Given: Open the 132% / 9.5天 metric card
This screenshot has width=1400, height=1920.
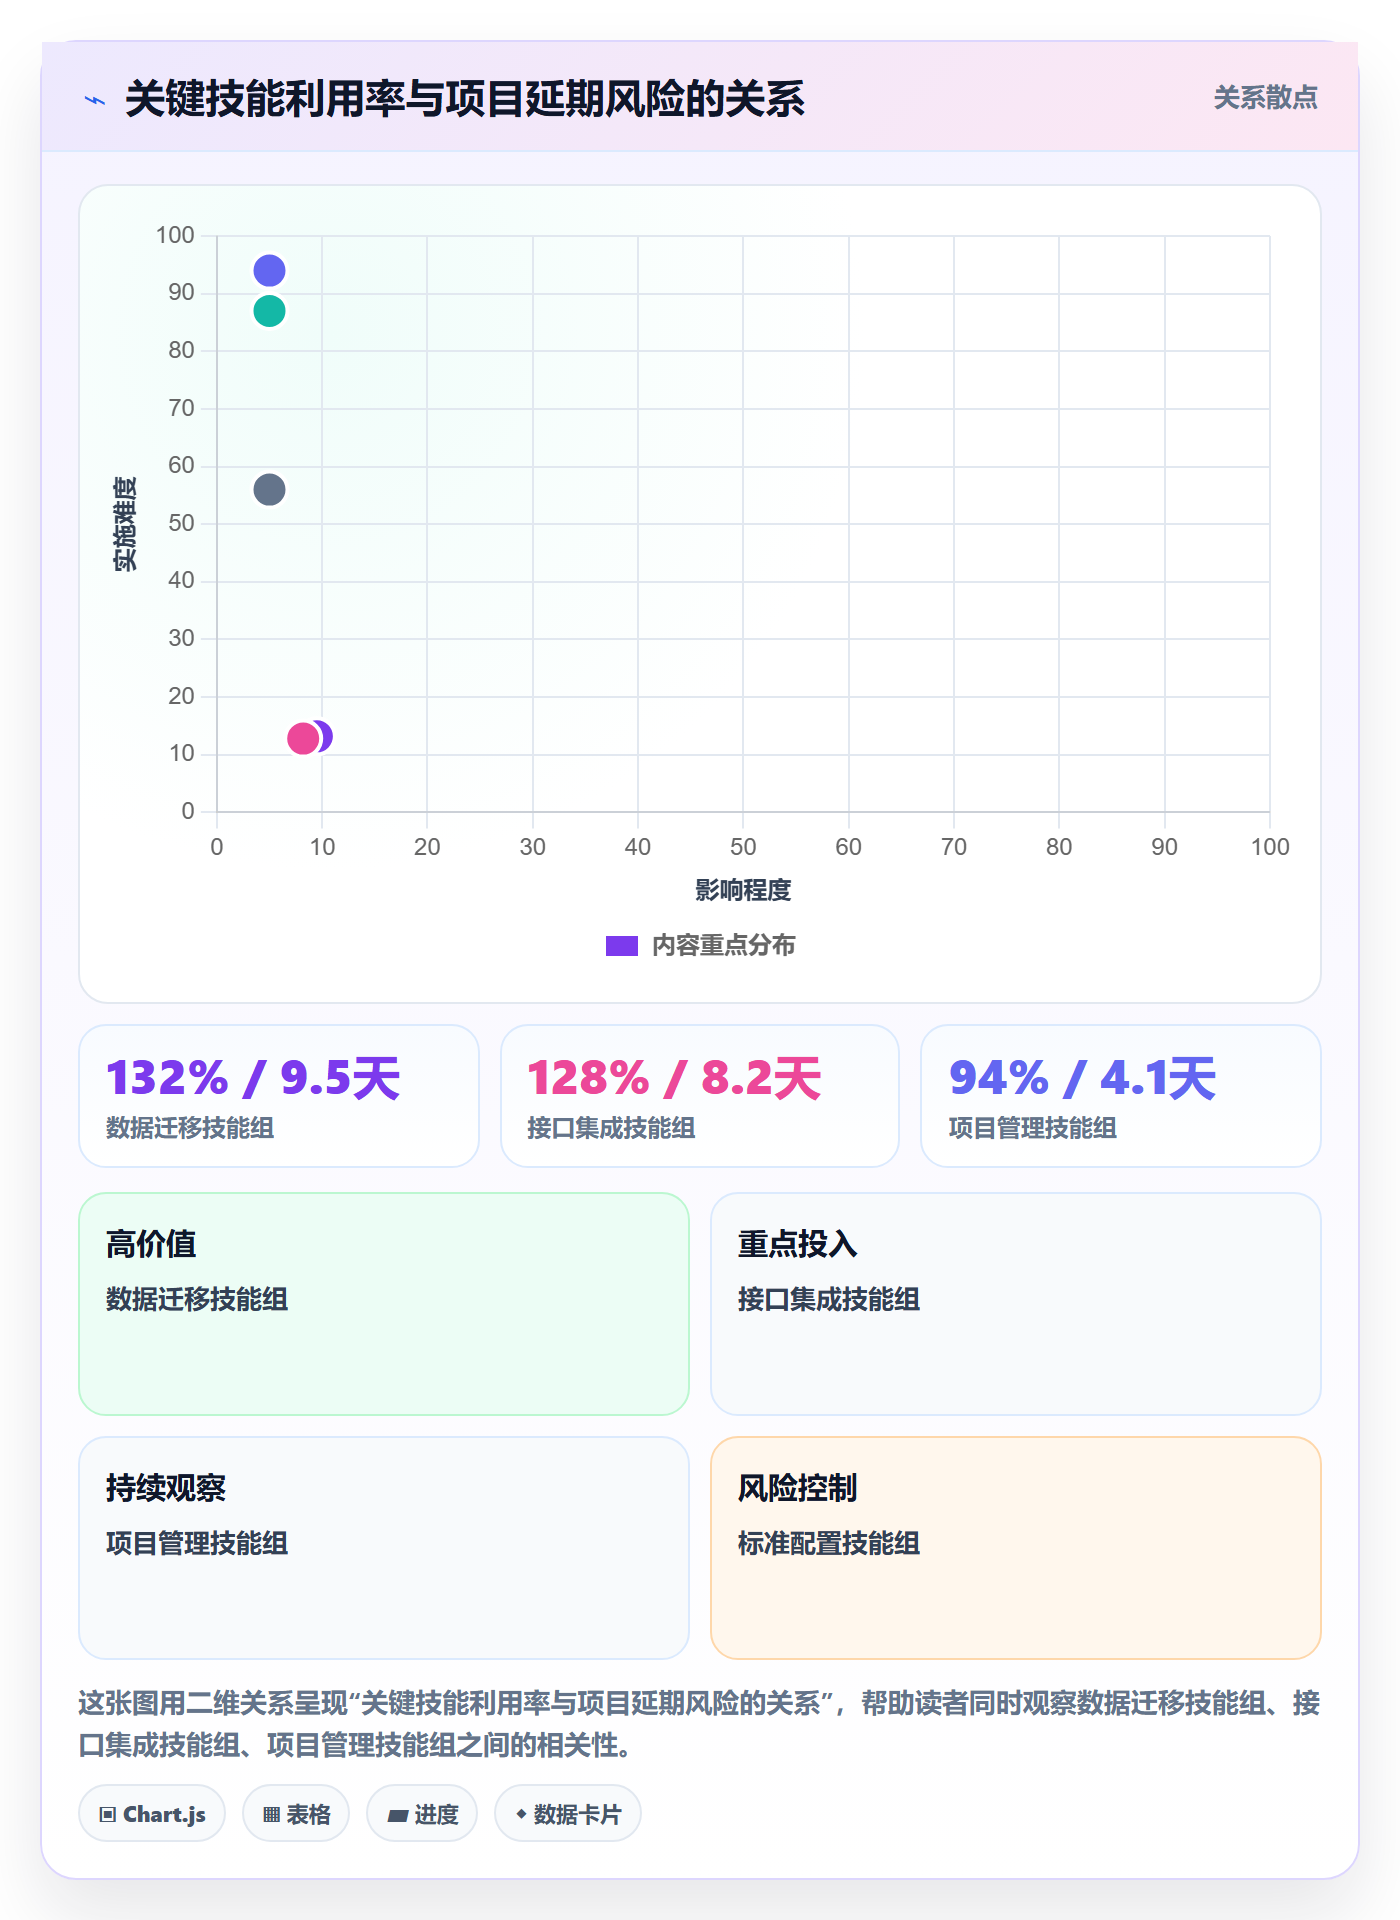Looking at the screenshot, I should 279,1096.
